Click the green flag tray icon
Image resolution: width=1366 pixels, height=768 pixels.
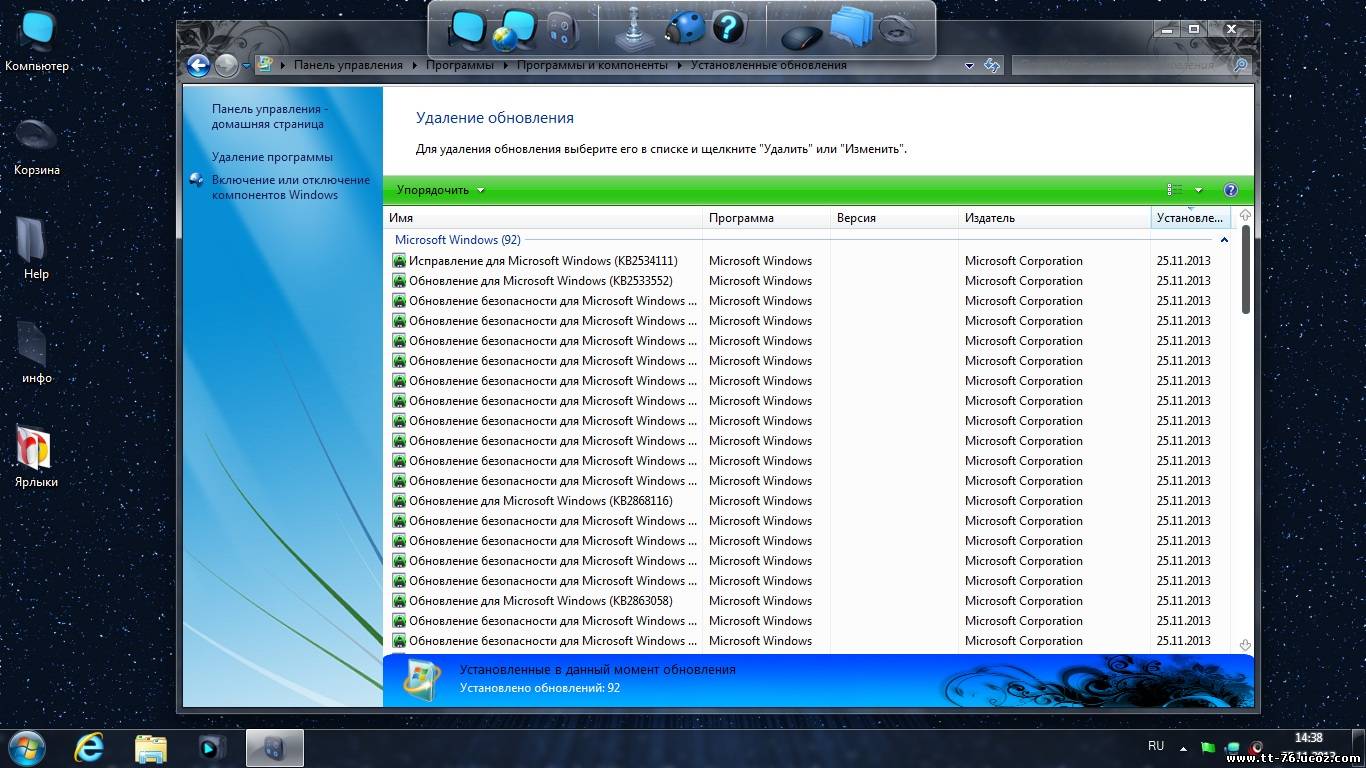[x=1207, y=747]
